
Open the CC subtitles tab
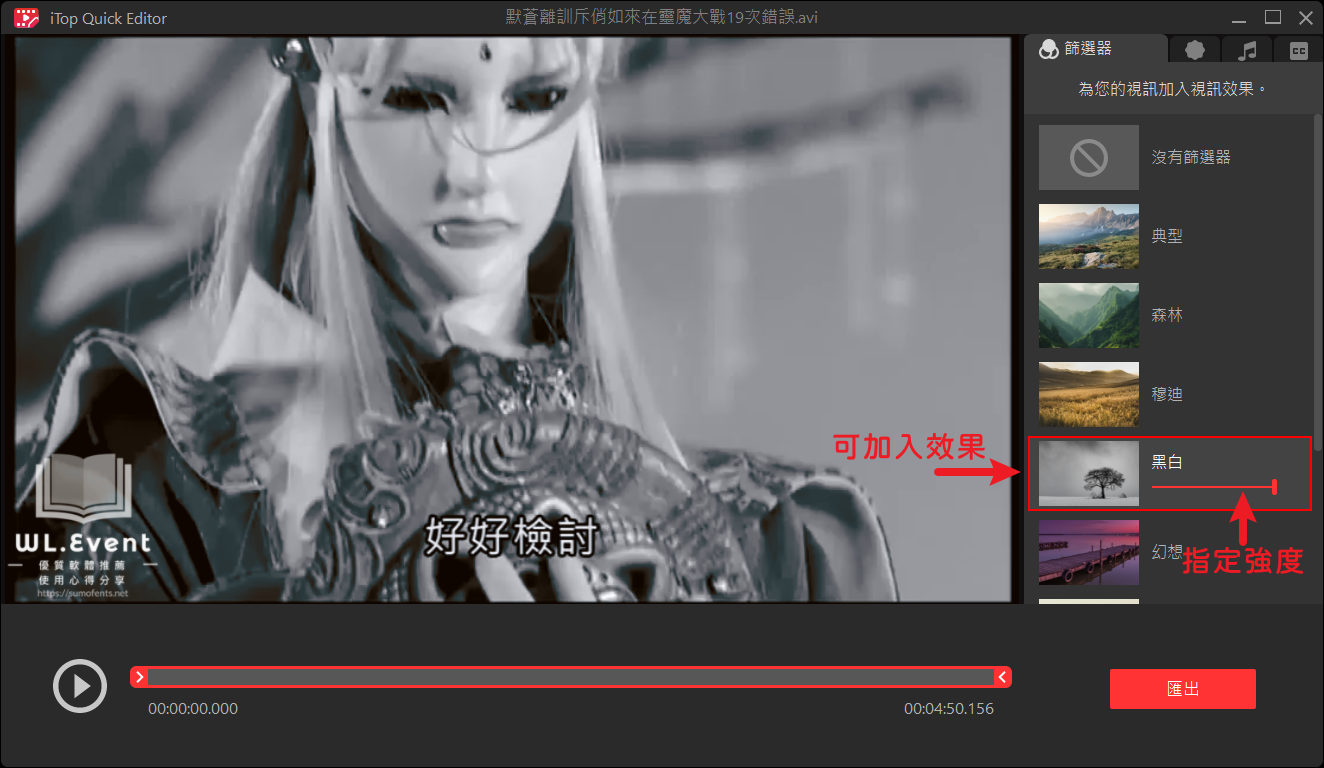[1298, 50]
